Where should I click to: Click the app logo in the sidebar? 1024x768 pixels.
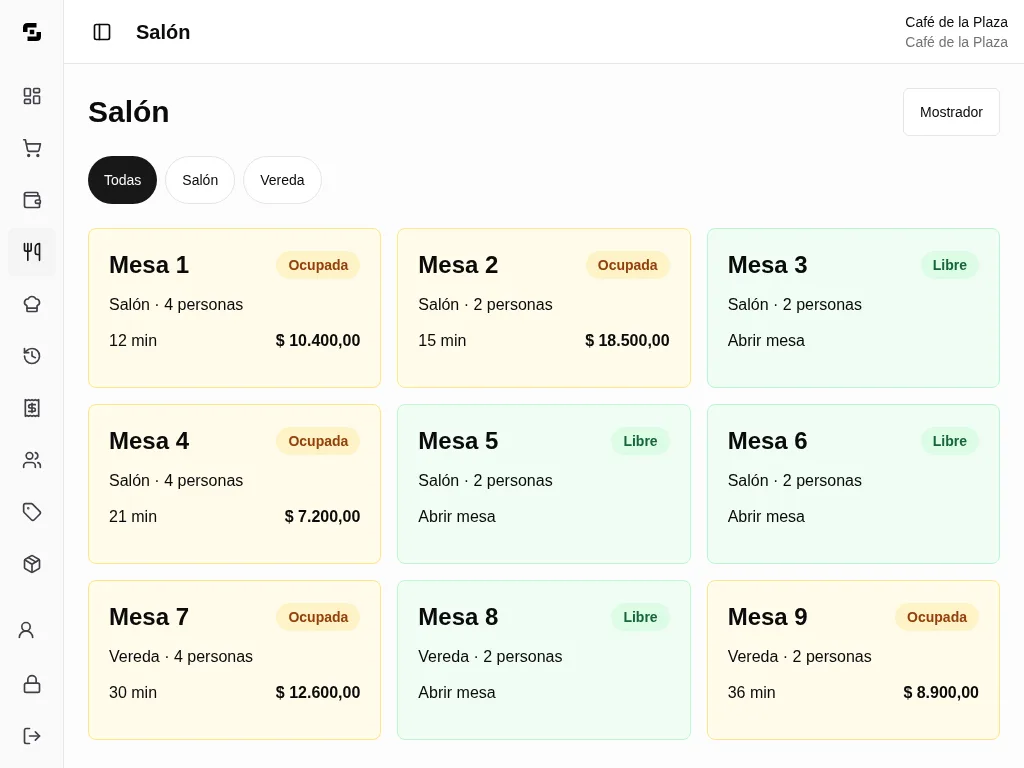click(x=31, y=31)
